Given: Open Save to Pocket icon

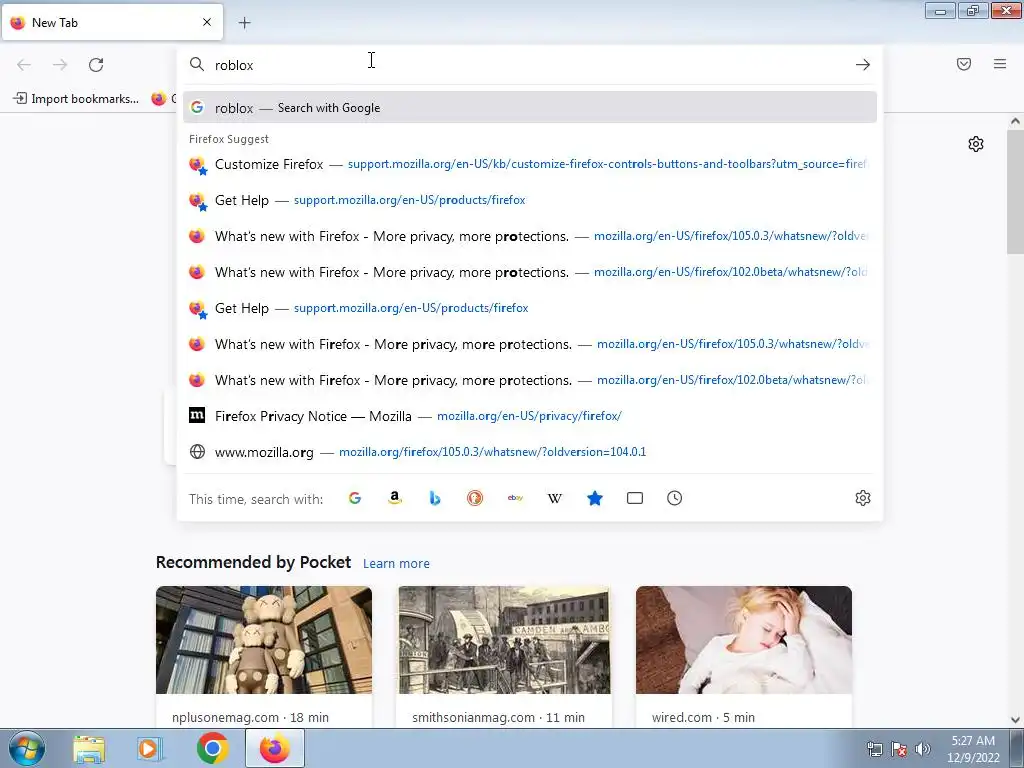Looking at the screenshot, I should pos(964,64).
